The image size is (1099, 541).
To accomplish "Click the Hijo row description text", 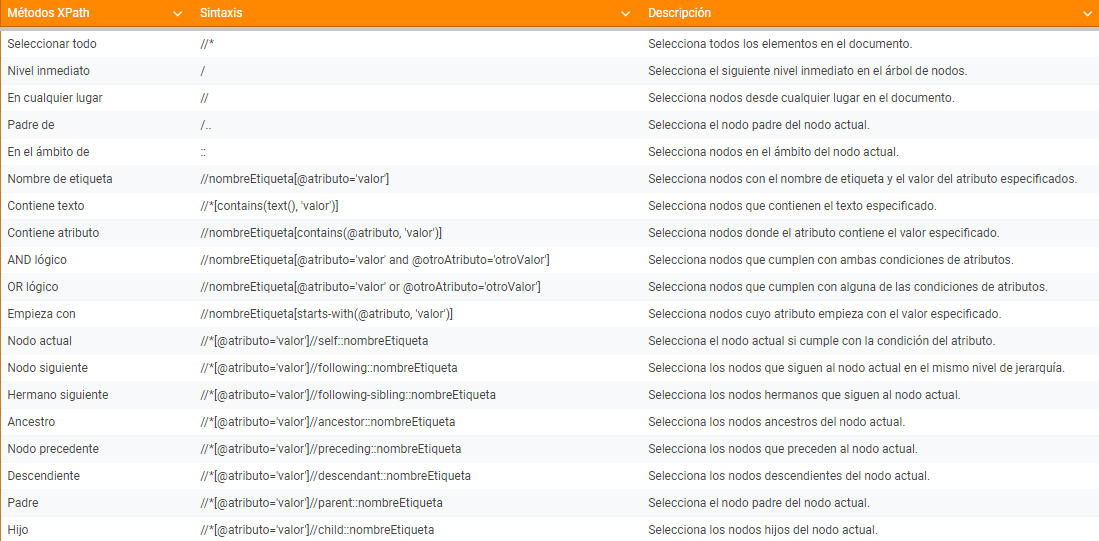I will click(762, 530).
